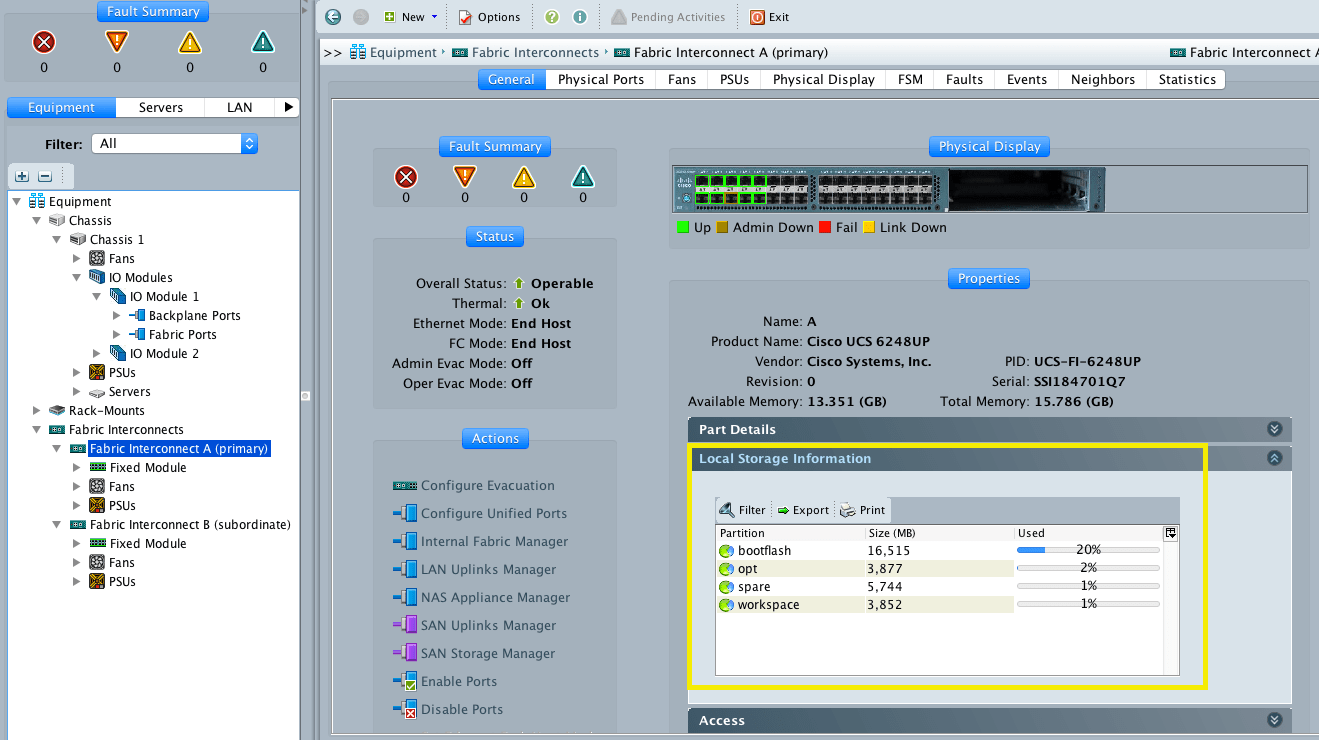Expand the Access section
The image size is (1319, 740).
click(1274, 720)
